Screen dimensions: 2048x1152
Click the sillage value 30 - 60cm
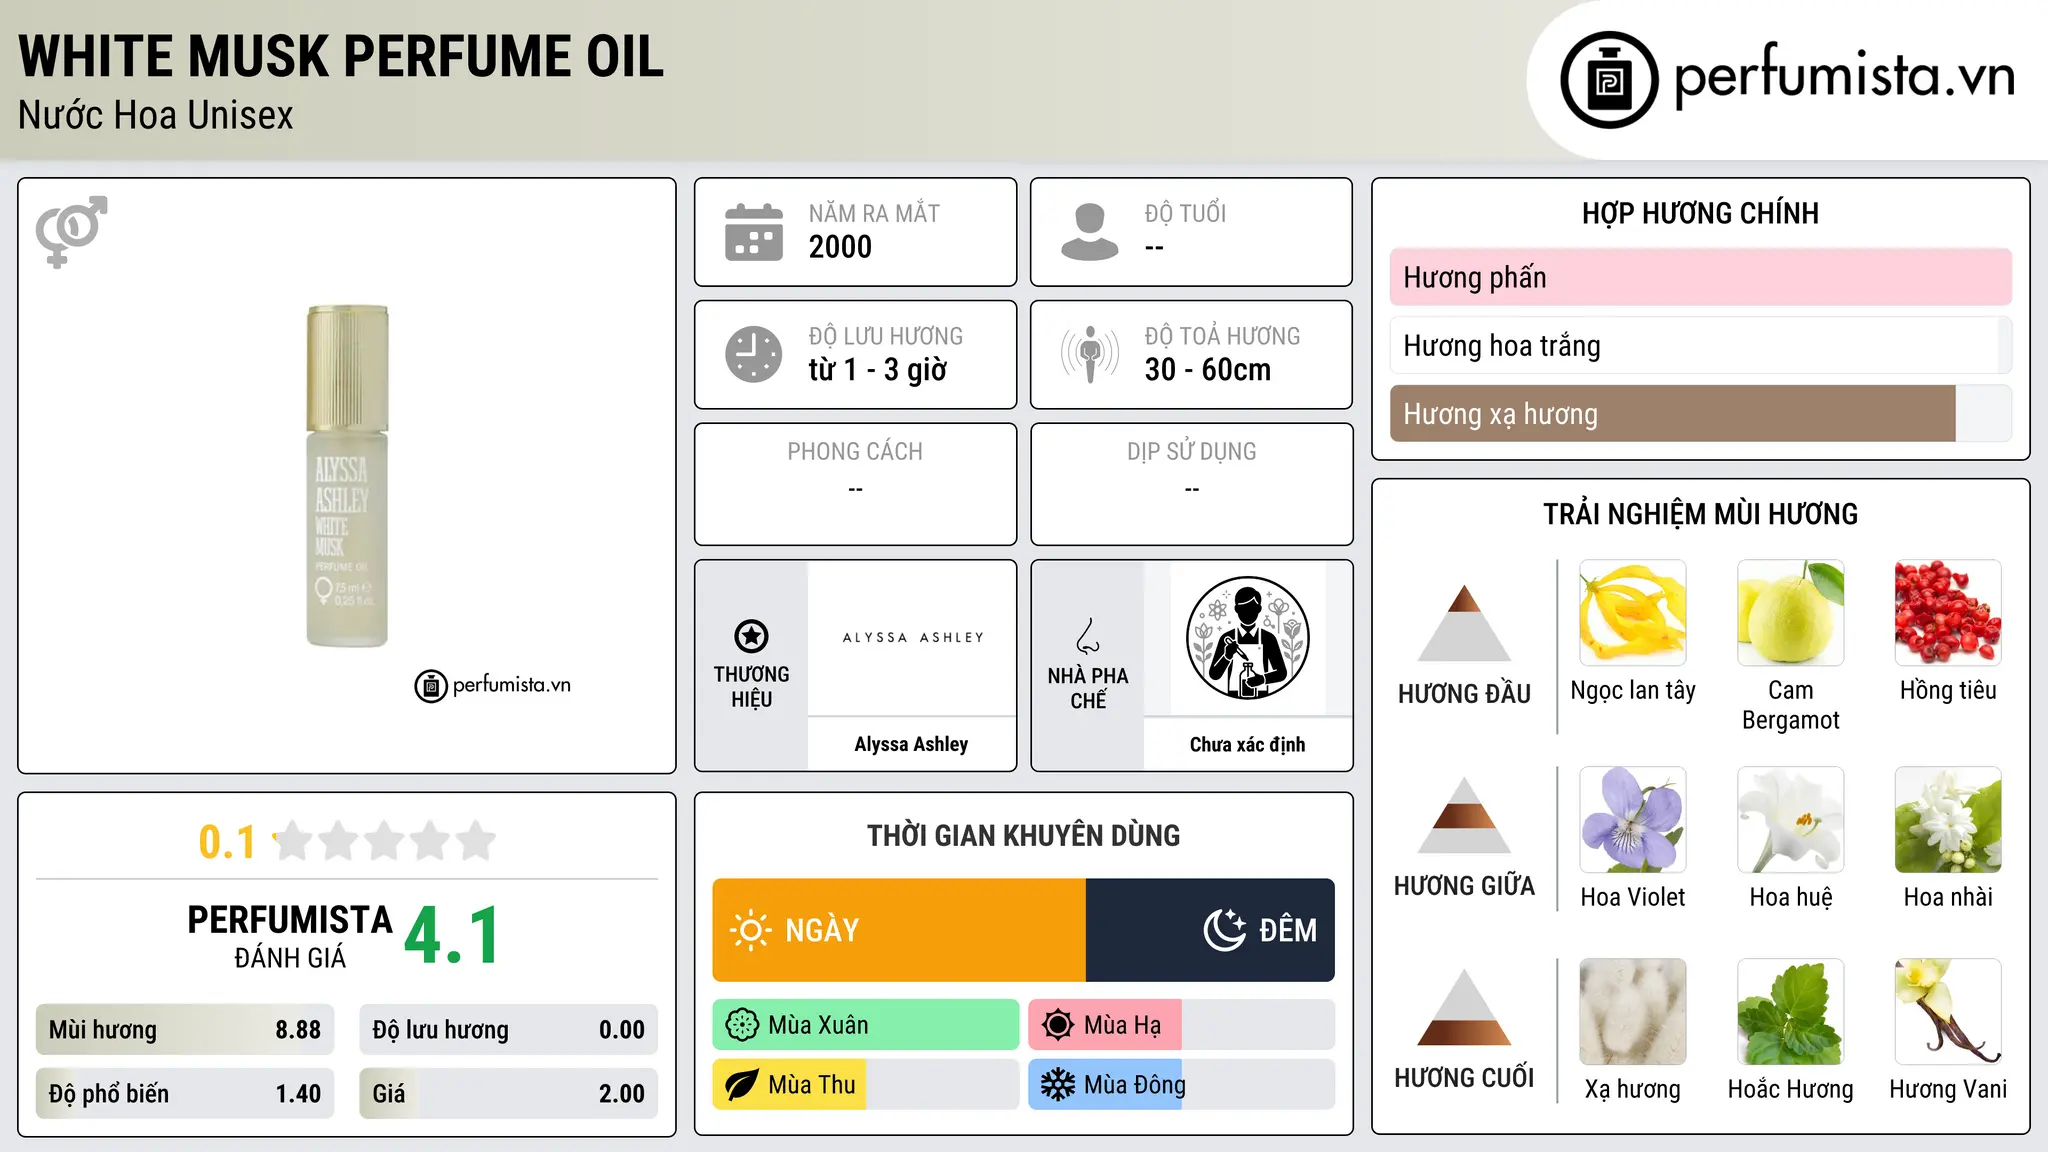coord(1208,370)
